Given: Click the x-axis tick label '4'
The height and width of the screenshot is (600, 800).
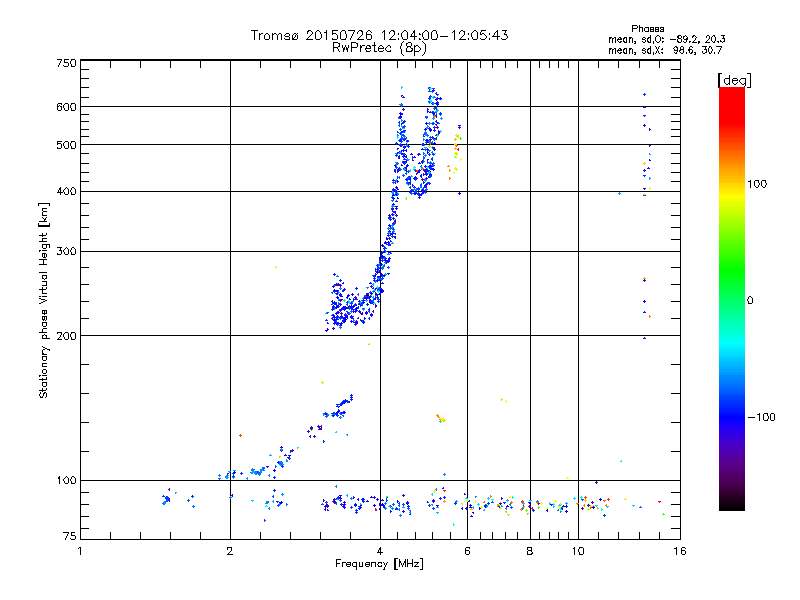Looking at the screenshot, I should tap(380, 551).
